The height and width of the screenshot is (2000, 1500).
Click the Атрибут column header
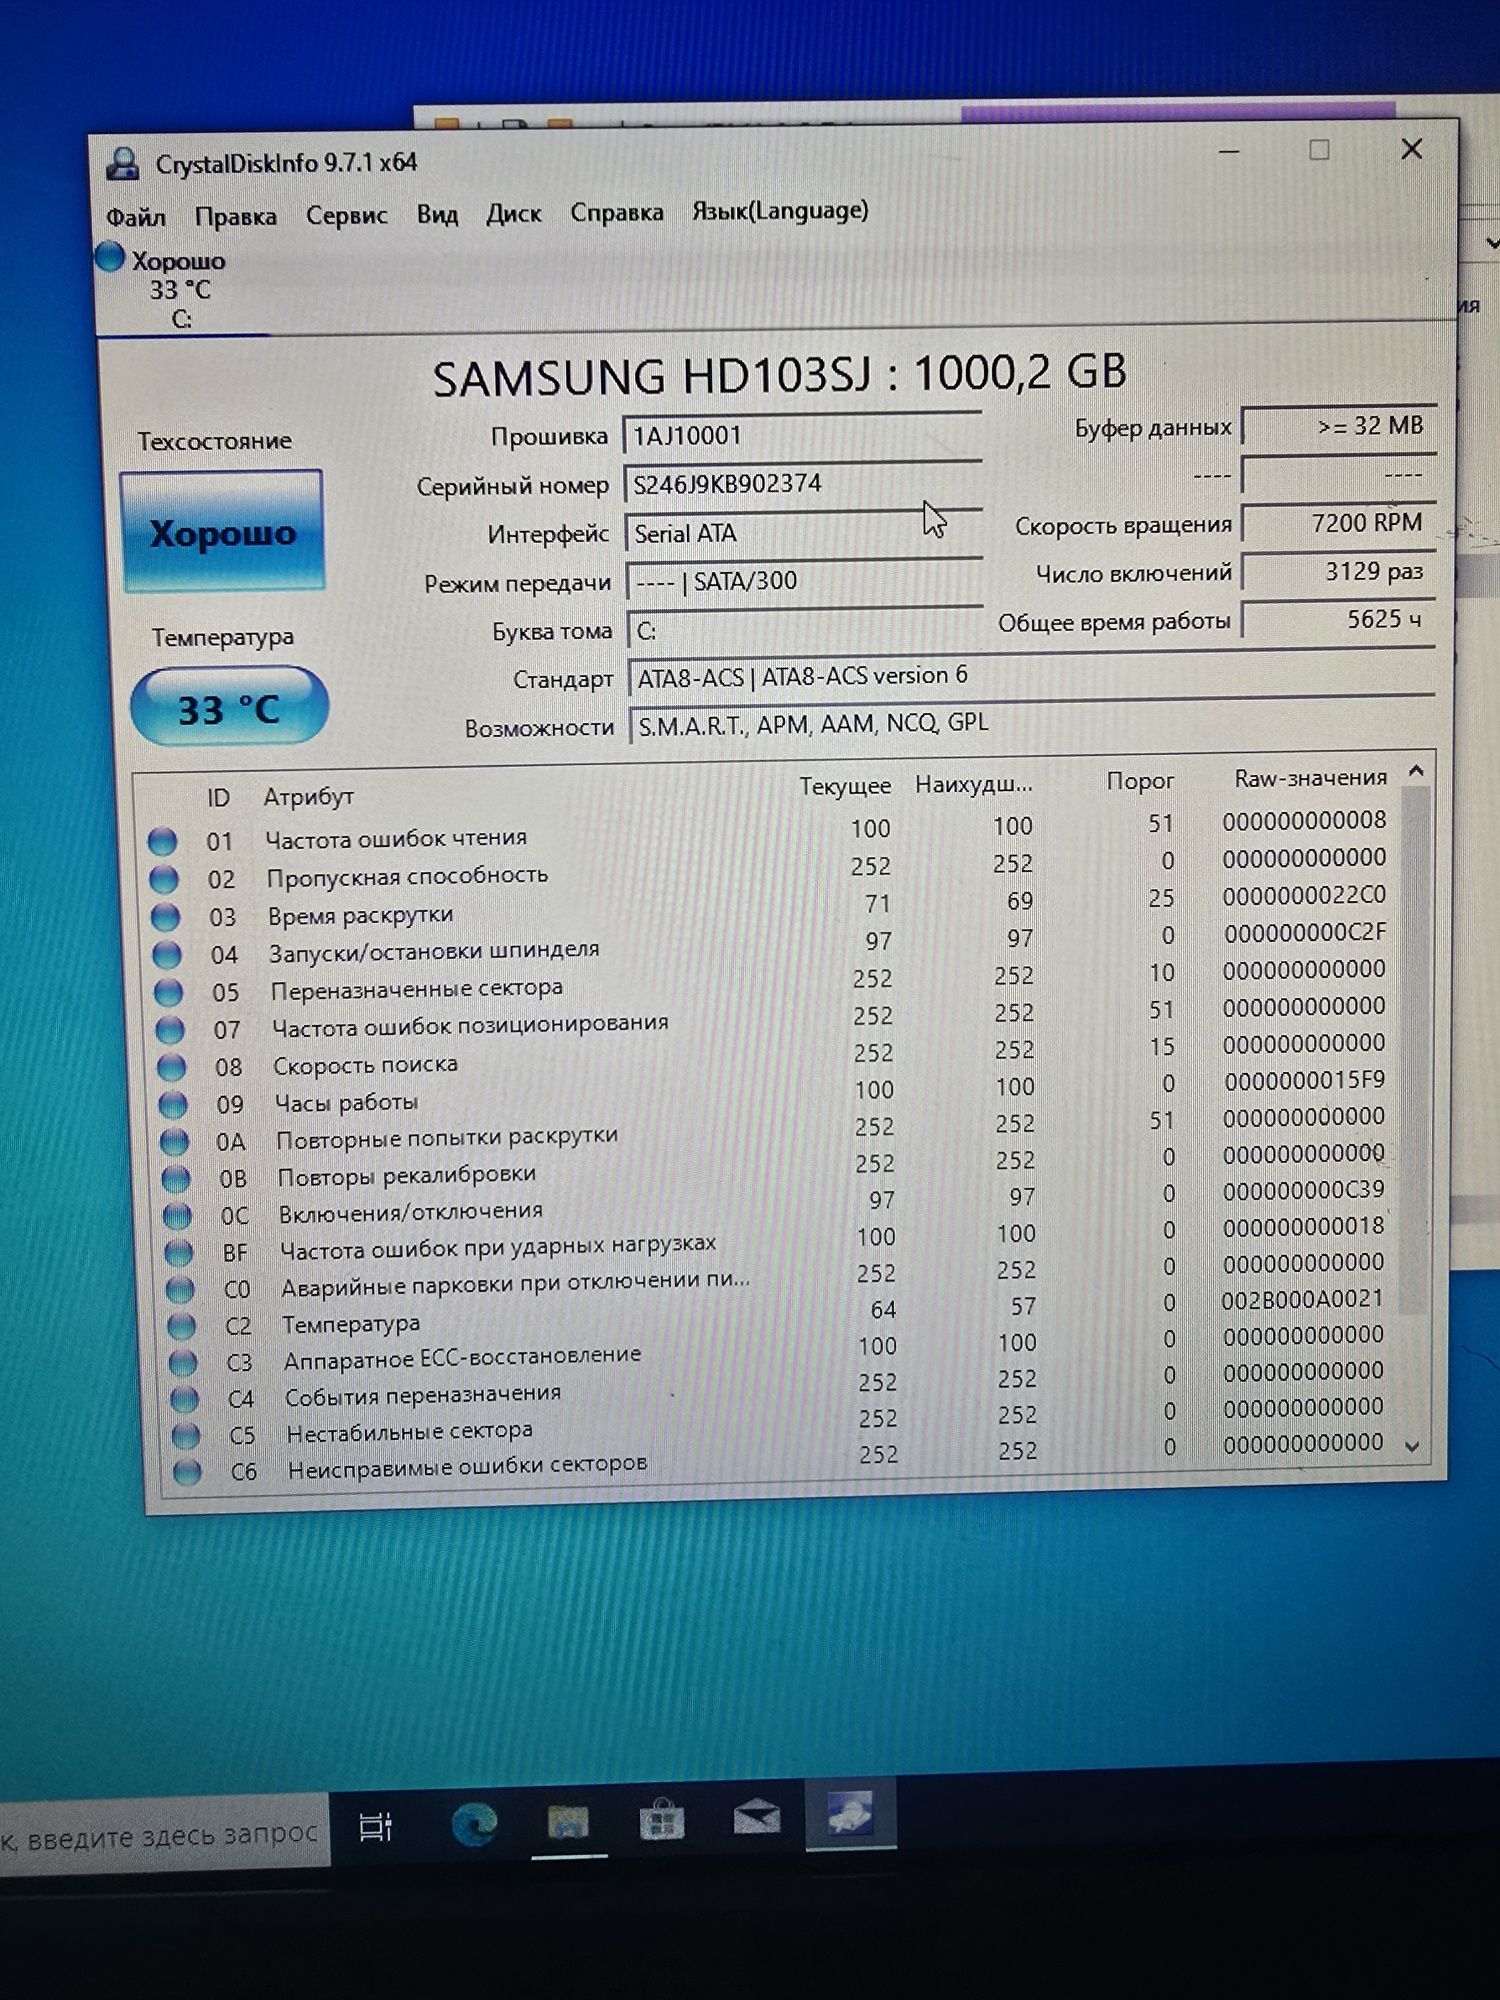pyautogui.click(x=308, y=796)
